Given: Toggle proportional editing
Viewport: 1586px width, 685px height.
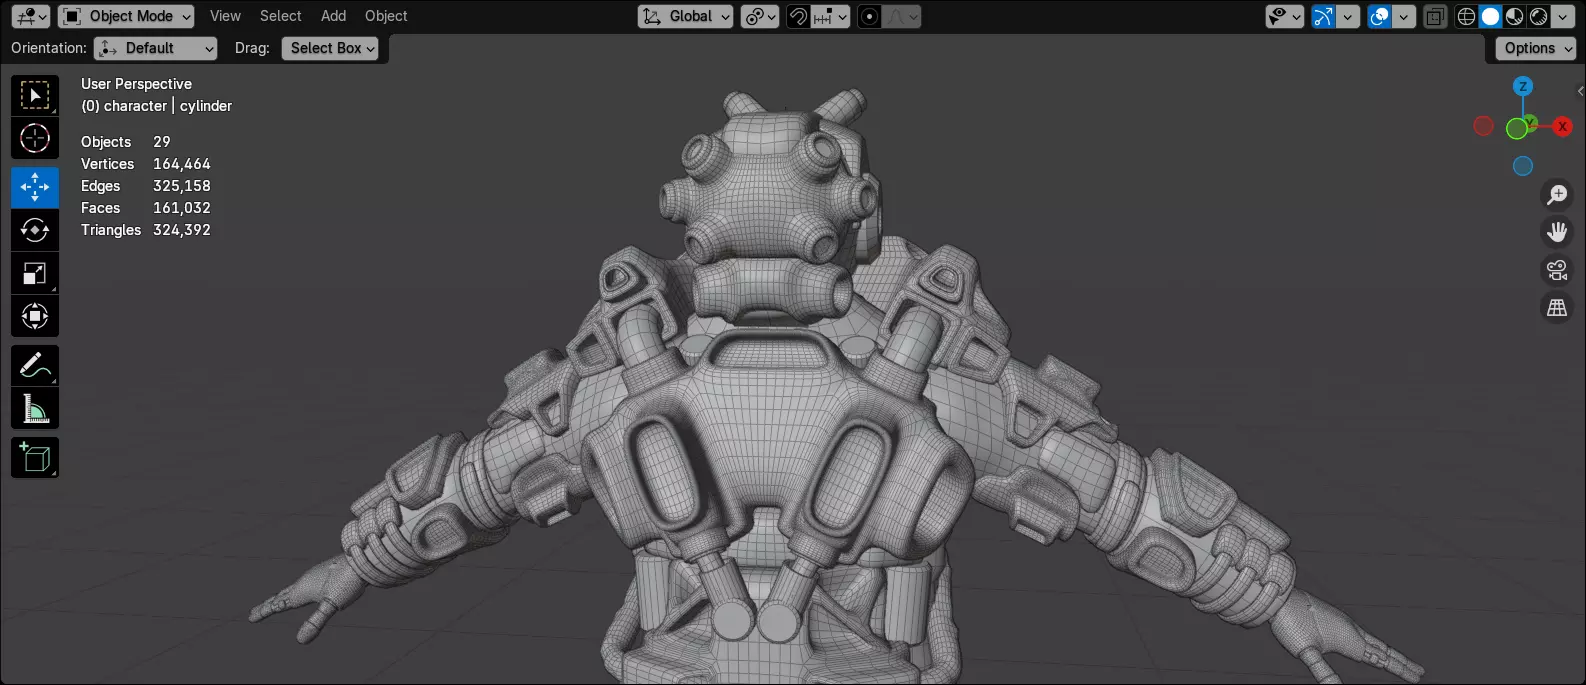Looking at the screenshot, I should pos(870,16).
